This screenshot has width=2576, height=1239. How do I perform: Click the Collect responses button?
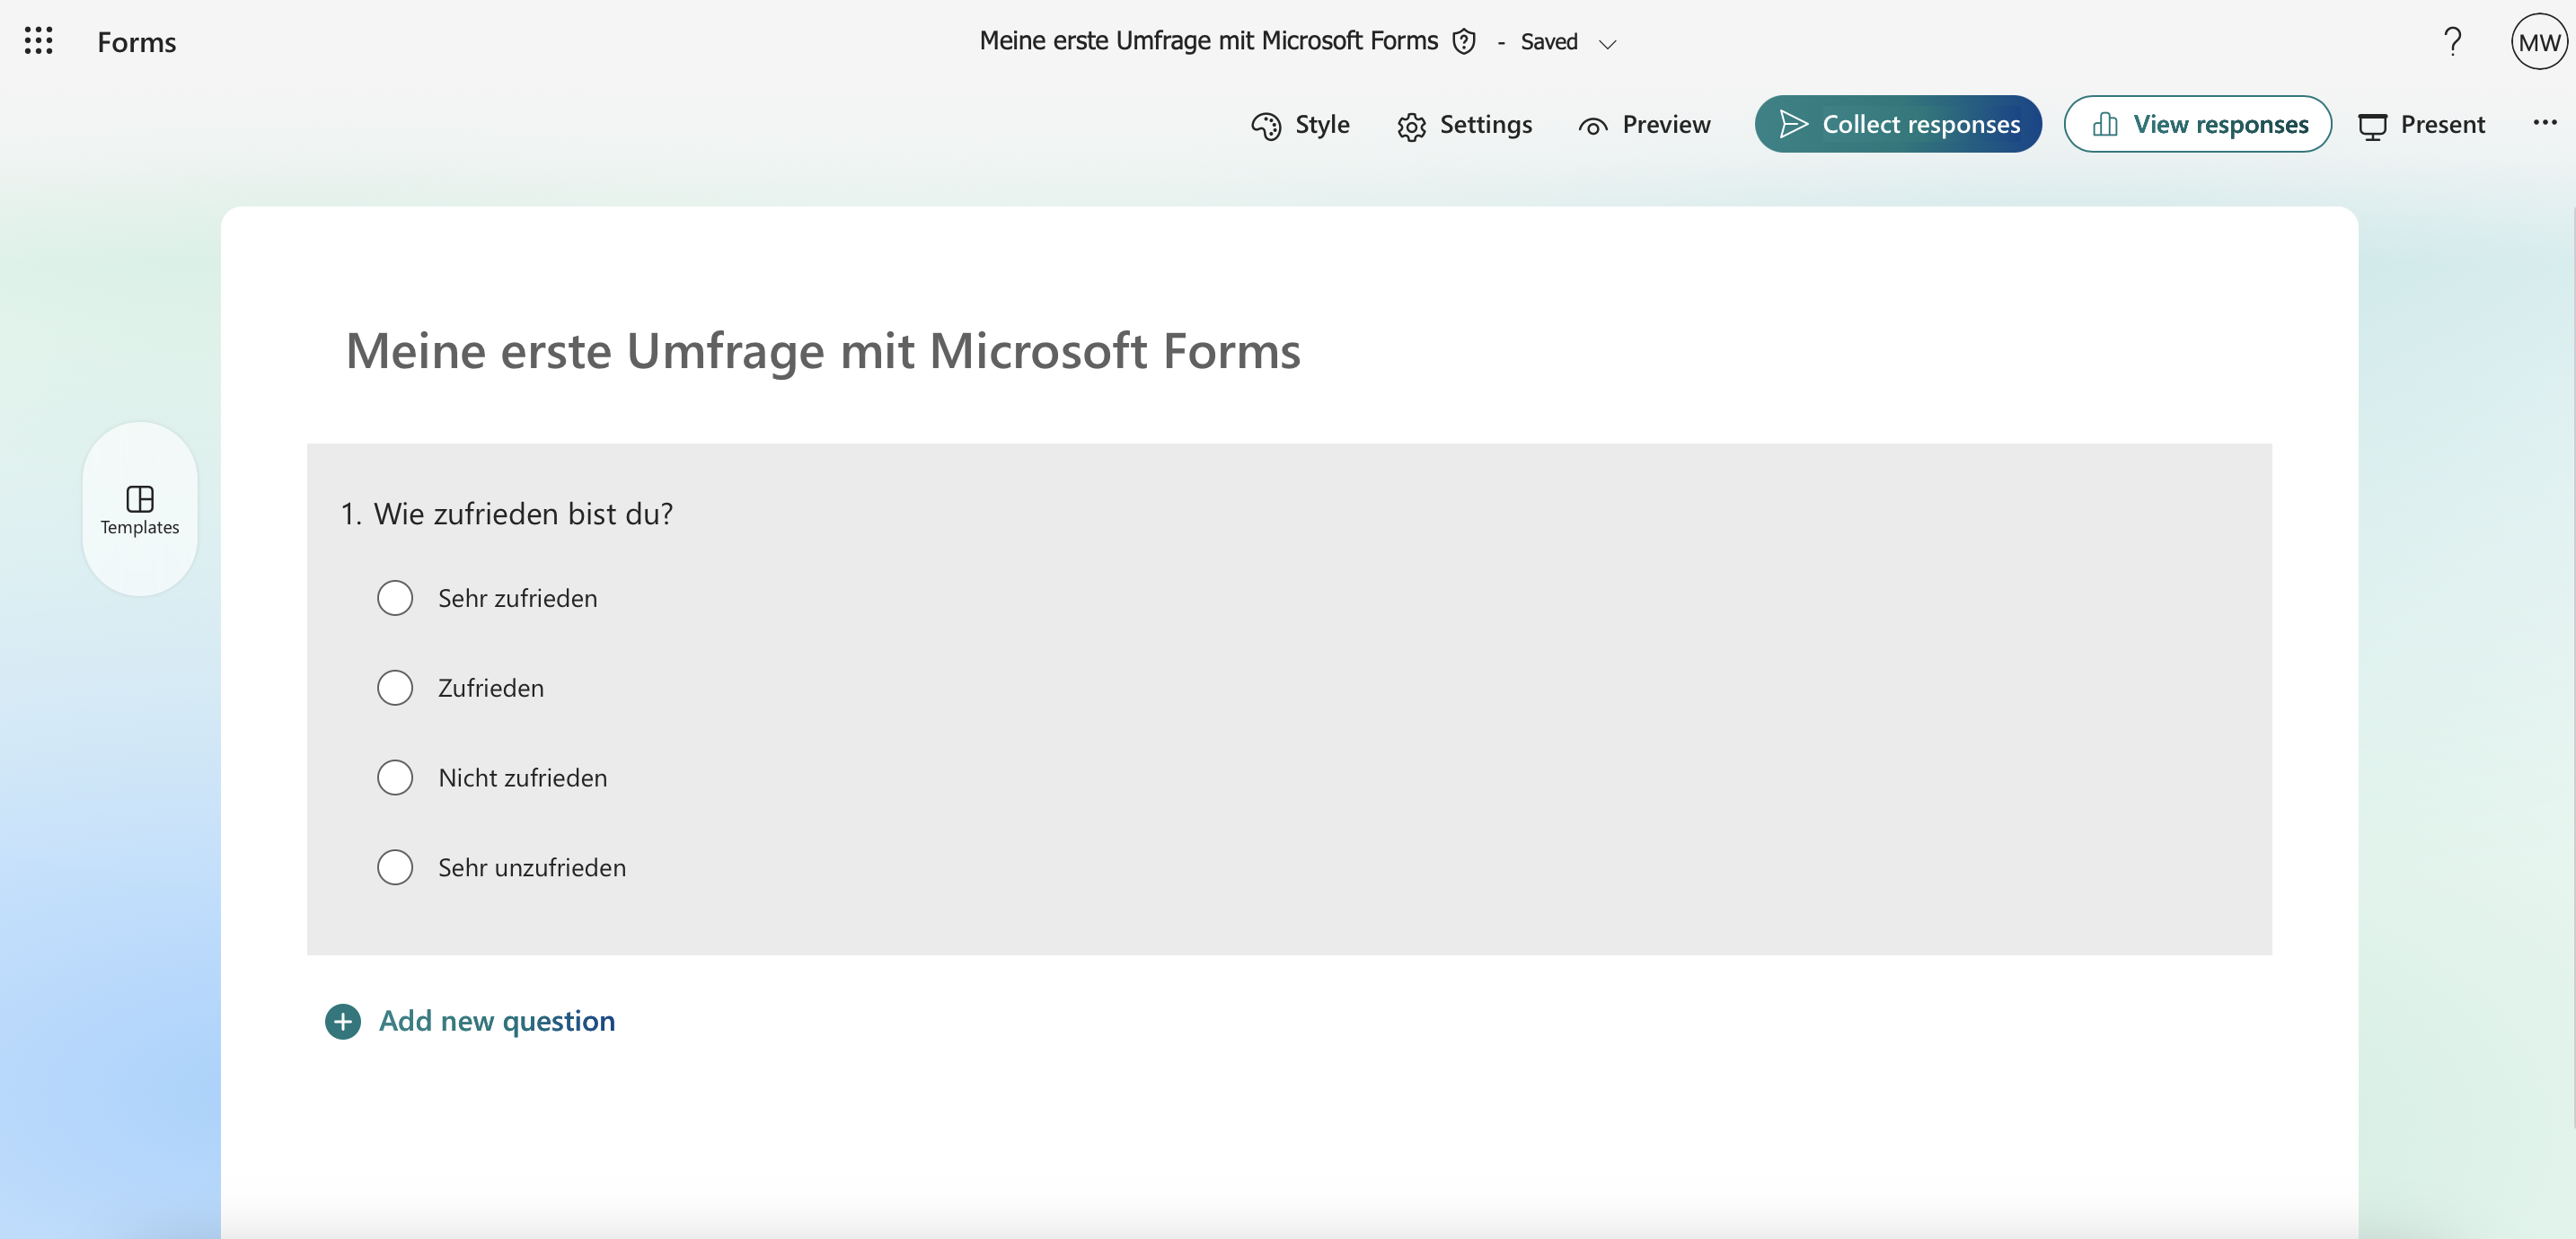point(1898,124)
